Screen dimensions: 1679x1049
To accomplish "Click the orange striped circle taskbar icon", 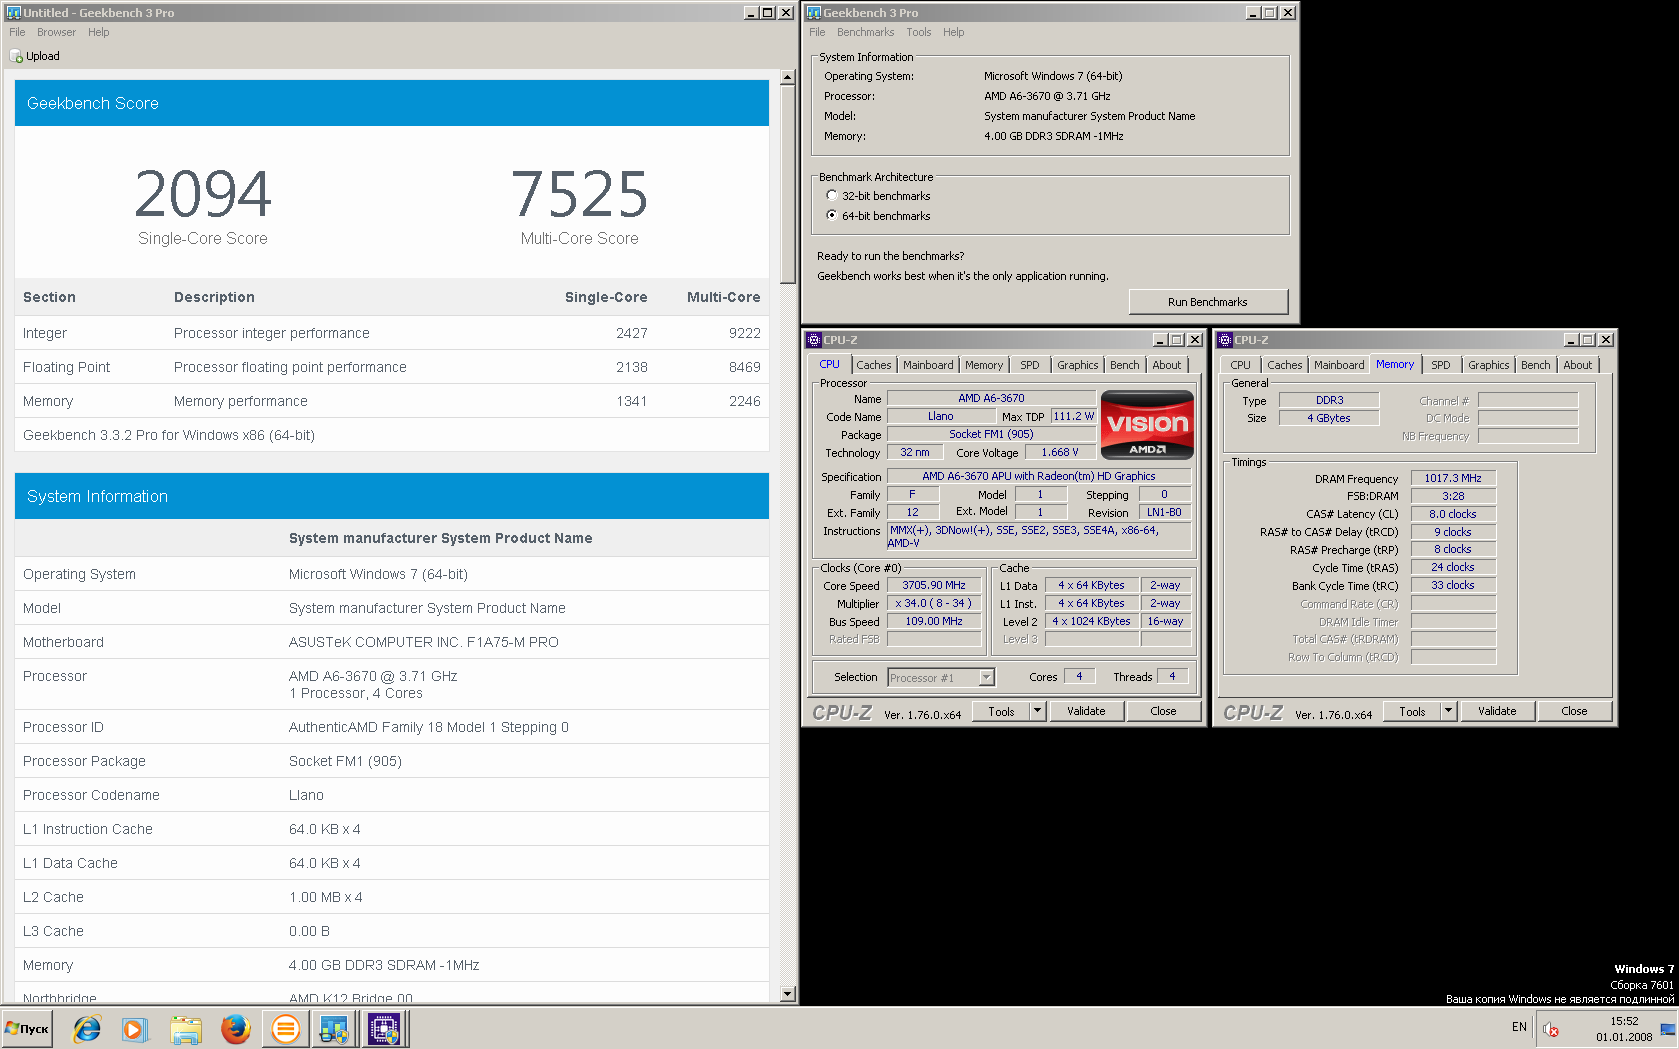I will coord(285,1028).
